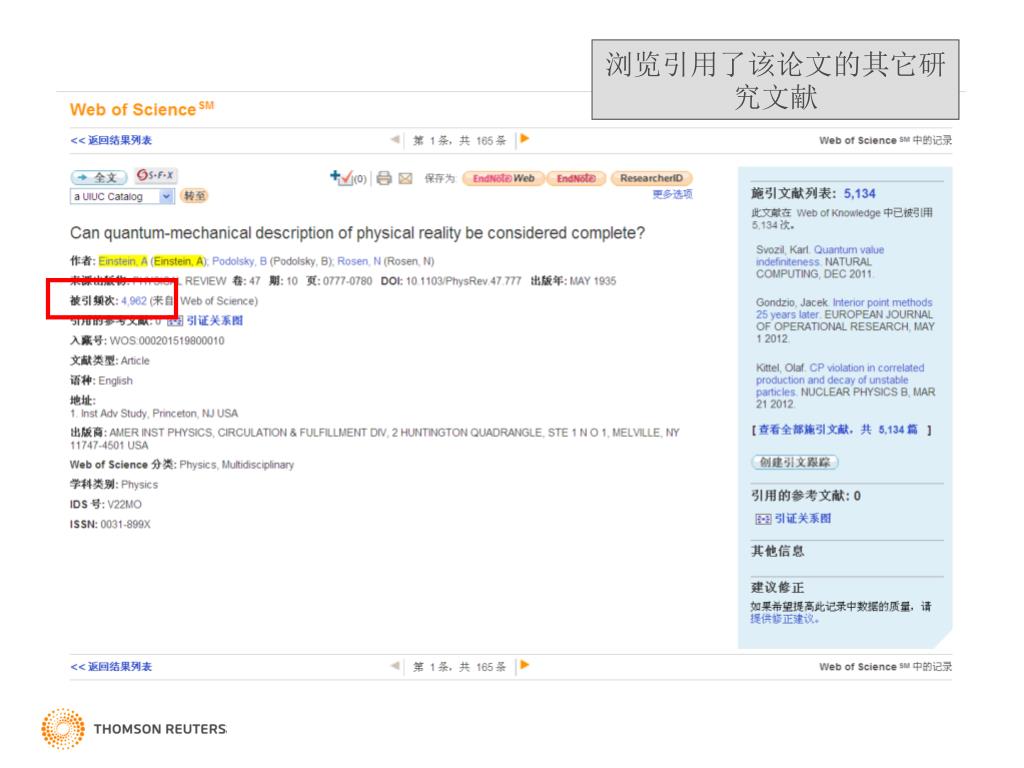Go to next record top orange arrow

coord(524,139)
